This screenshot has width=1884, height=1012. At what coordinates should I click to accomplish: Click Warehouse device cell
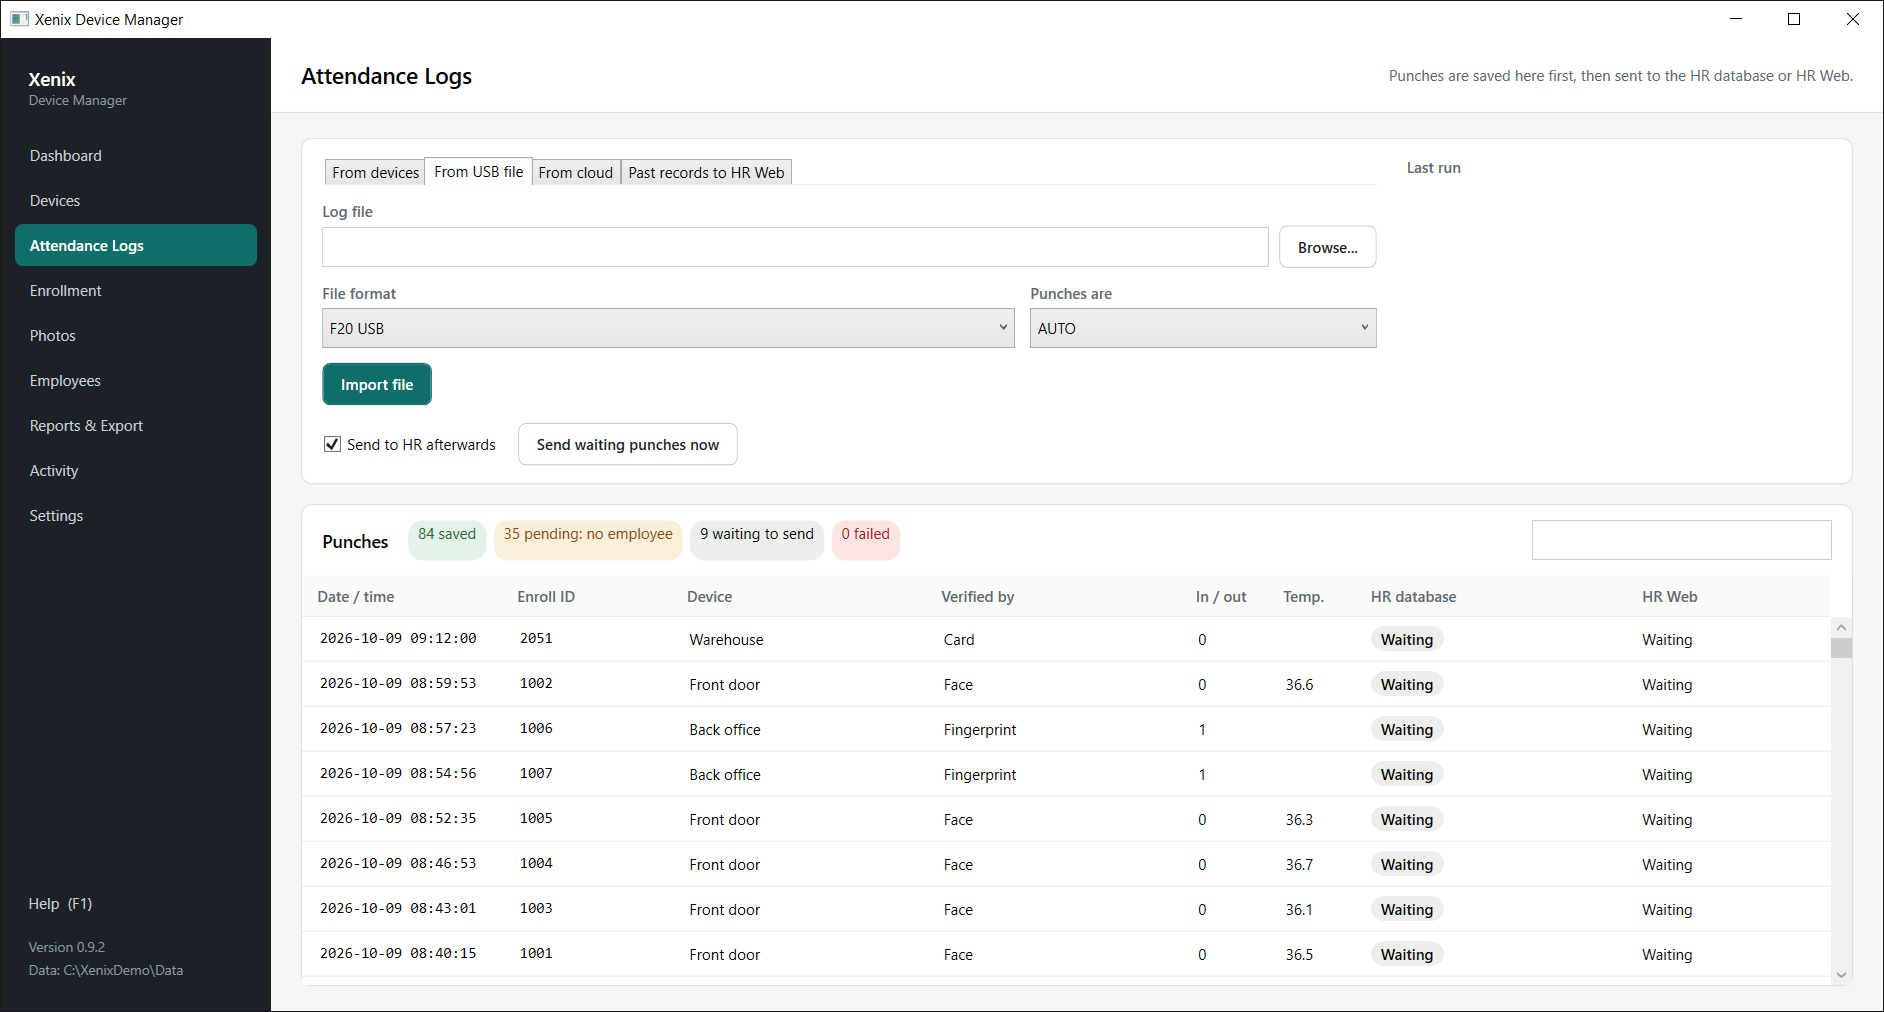726,640
